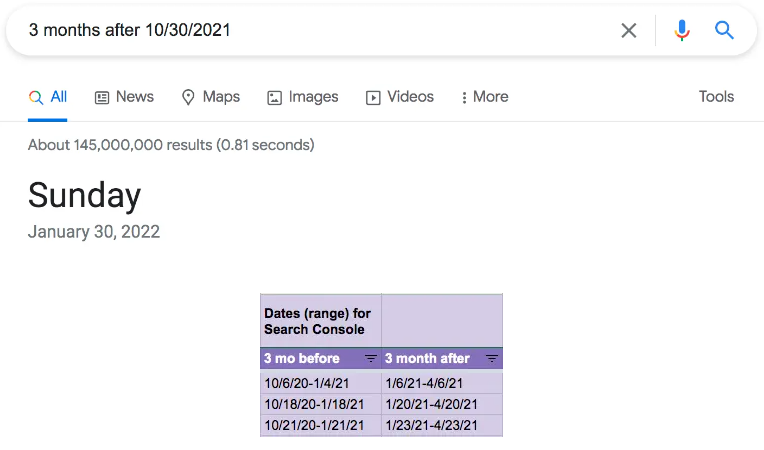
Task: Switch to the Videos results tab
Action: [410, 97]
